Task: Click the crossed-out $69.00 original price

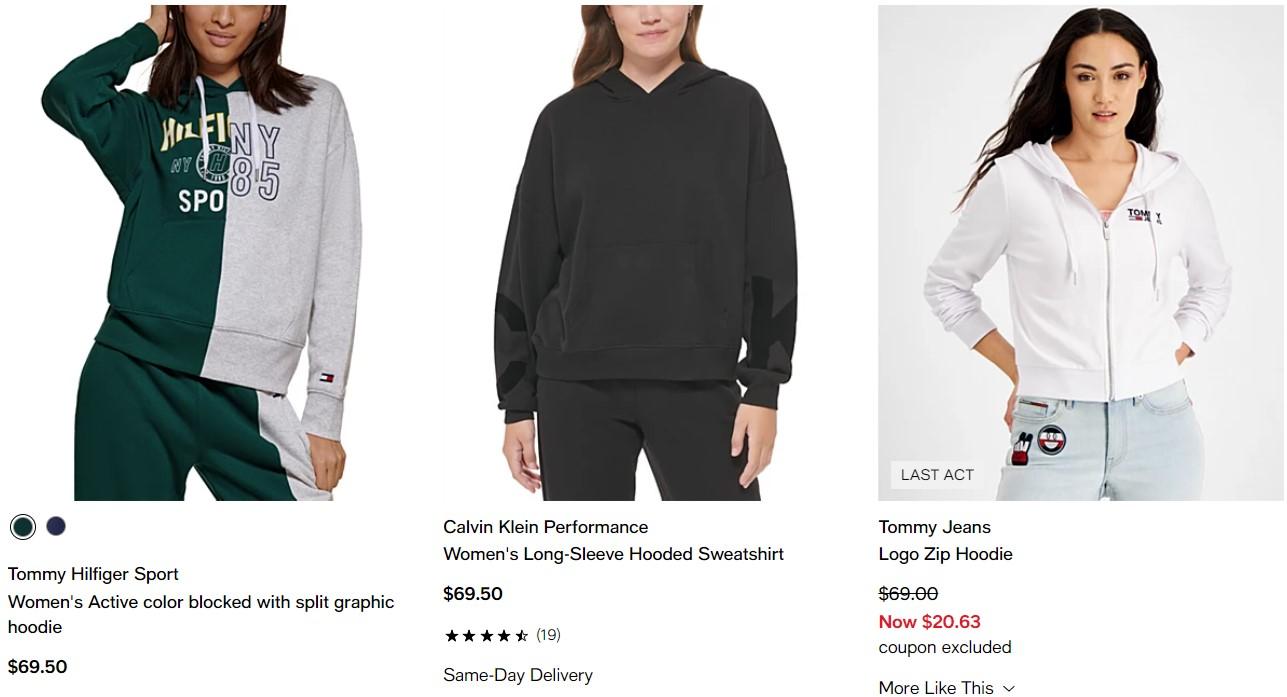Action: [908, 594]
